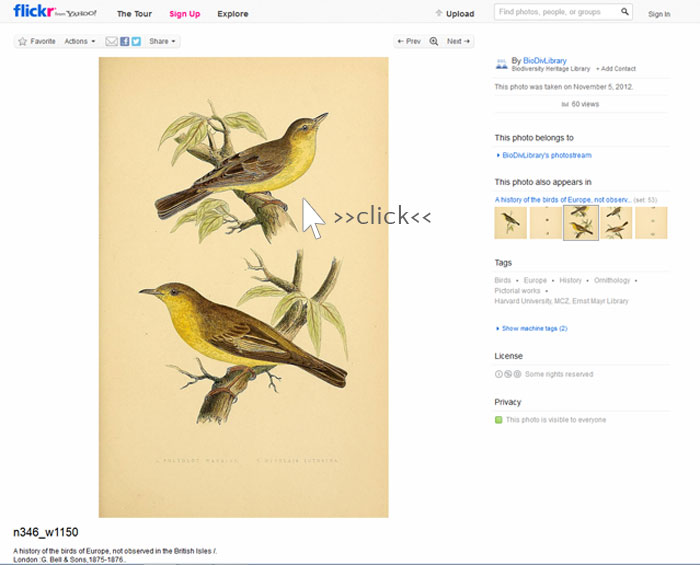
Task: Open the fifth blank-page set thumbnail
Action: (651, 223)
